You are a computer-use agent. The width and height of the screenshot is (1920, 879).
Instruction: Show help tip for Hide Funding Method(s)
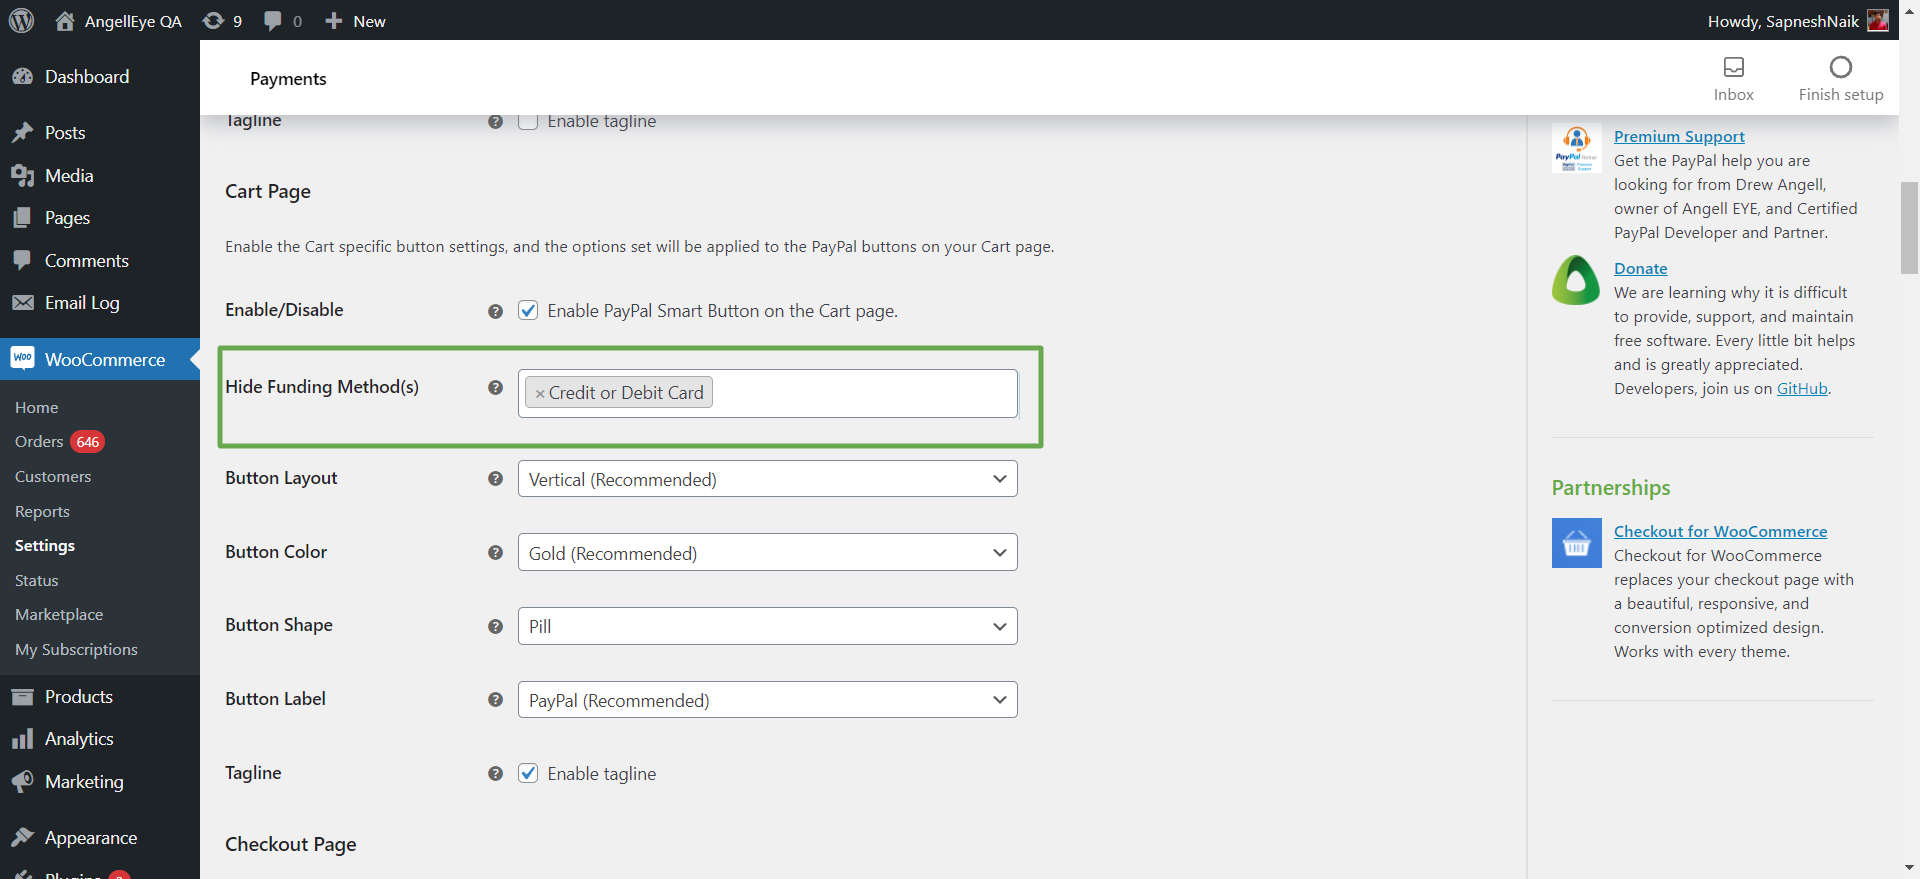495,387
